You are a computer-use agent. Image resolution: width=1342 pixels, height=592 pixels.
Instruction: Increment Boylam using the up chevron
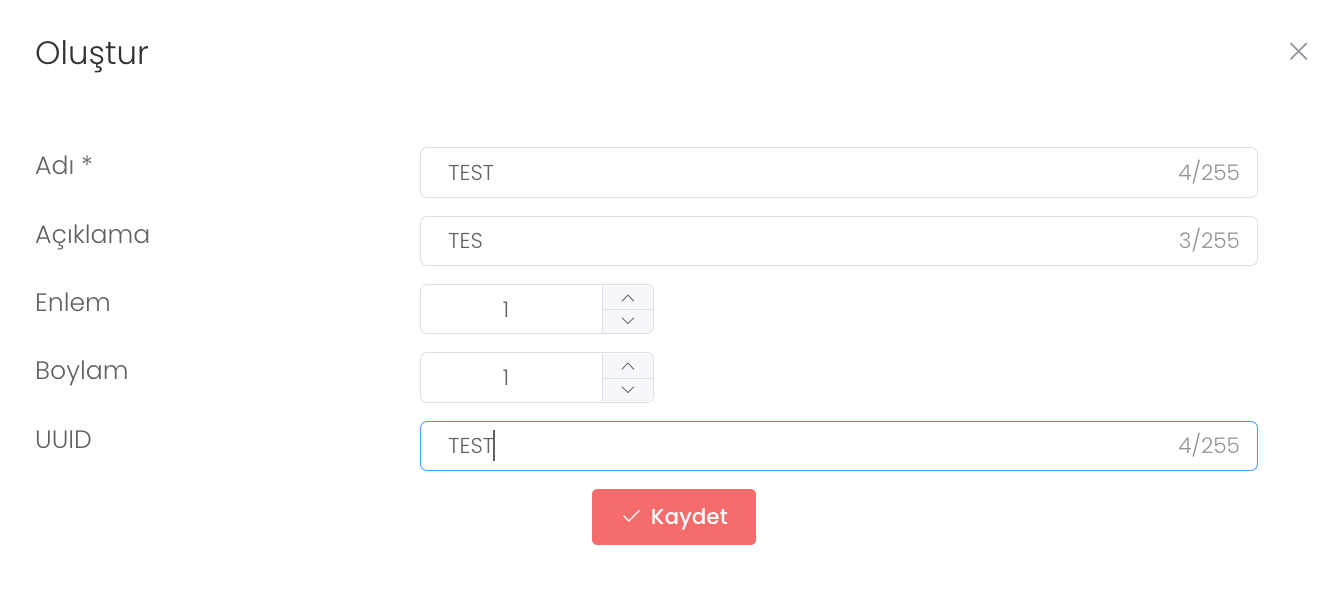[628, 366]
